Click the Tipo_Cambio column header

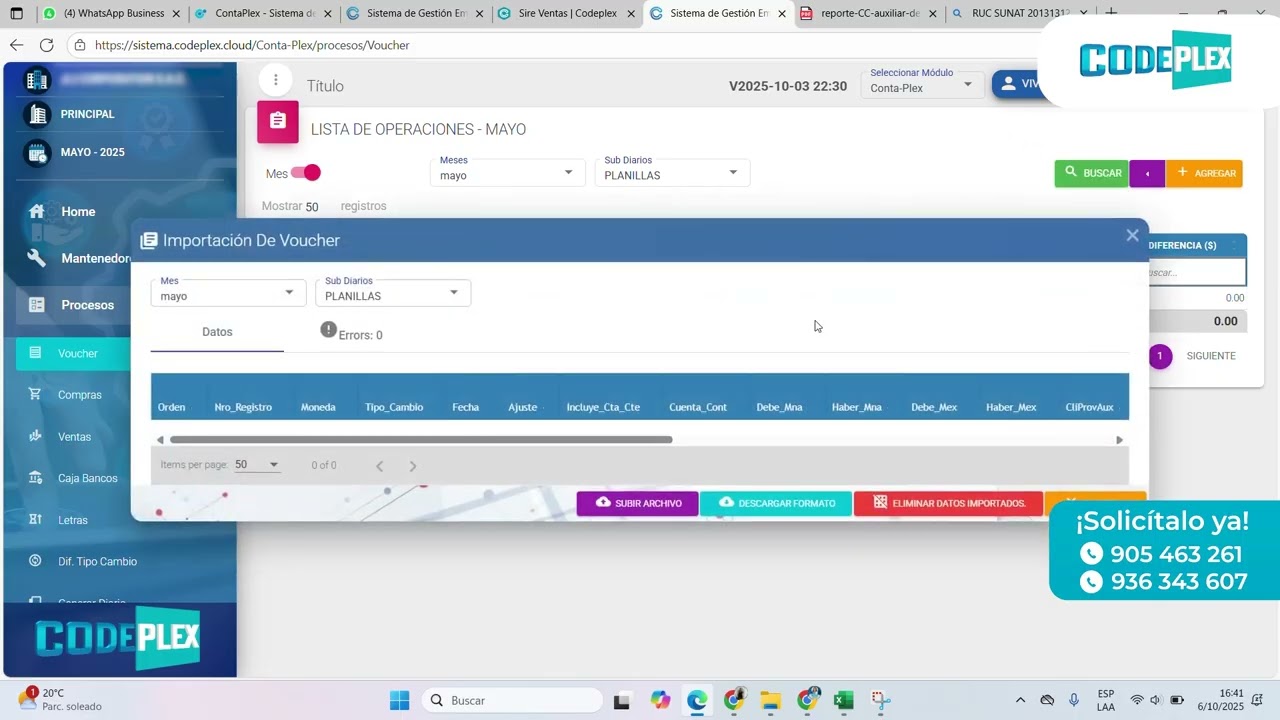tap(394, 407)
